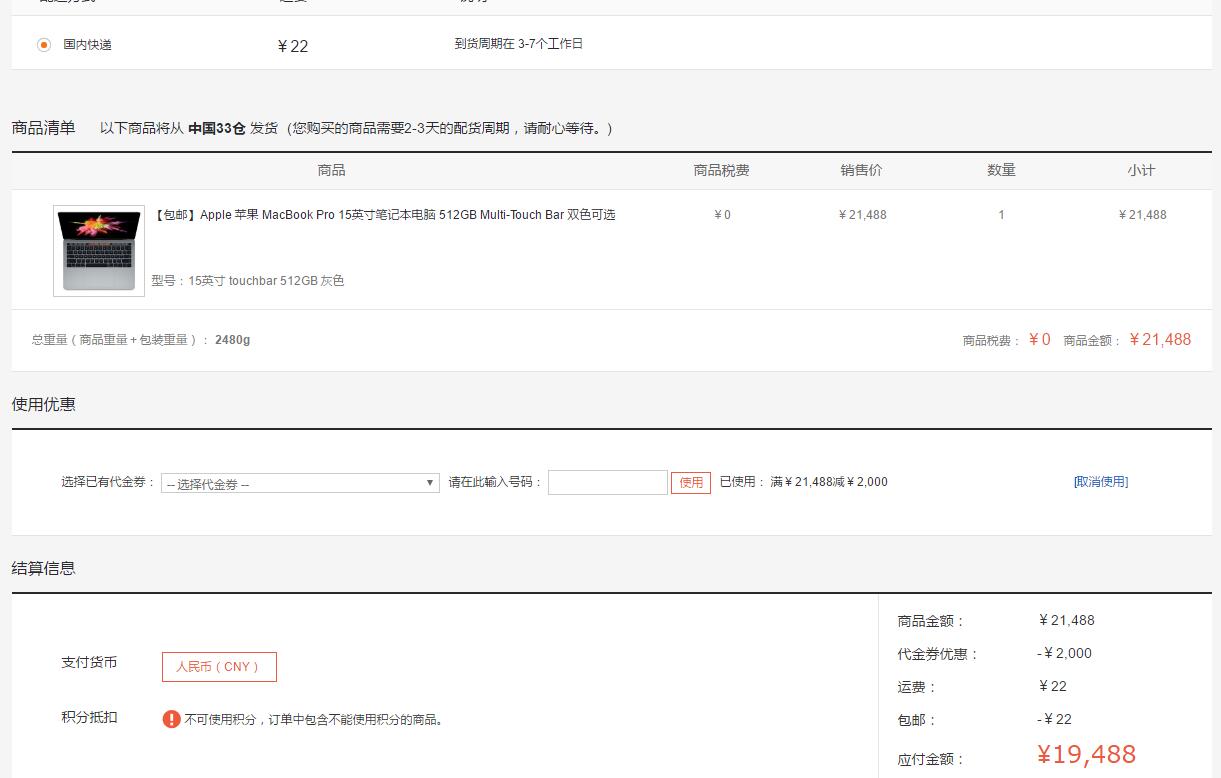Screen dimensions: 1221x778
Task: Click the 满¥21,488减¥2,000 coupon description text
Action: pos(828,482)
